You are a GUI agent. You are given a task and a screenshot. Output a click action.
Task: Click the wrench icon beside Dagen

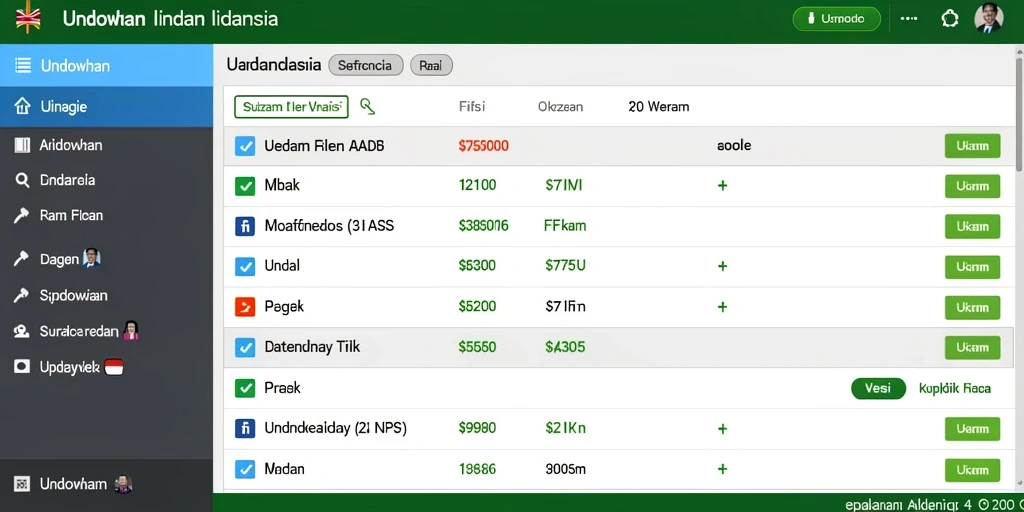tap(22, 259)
